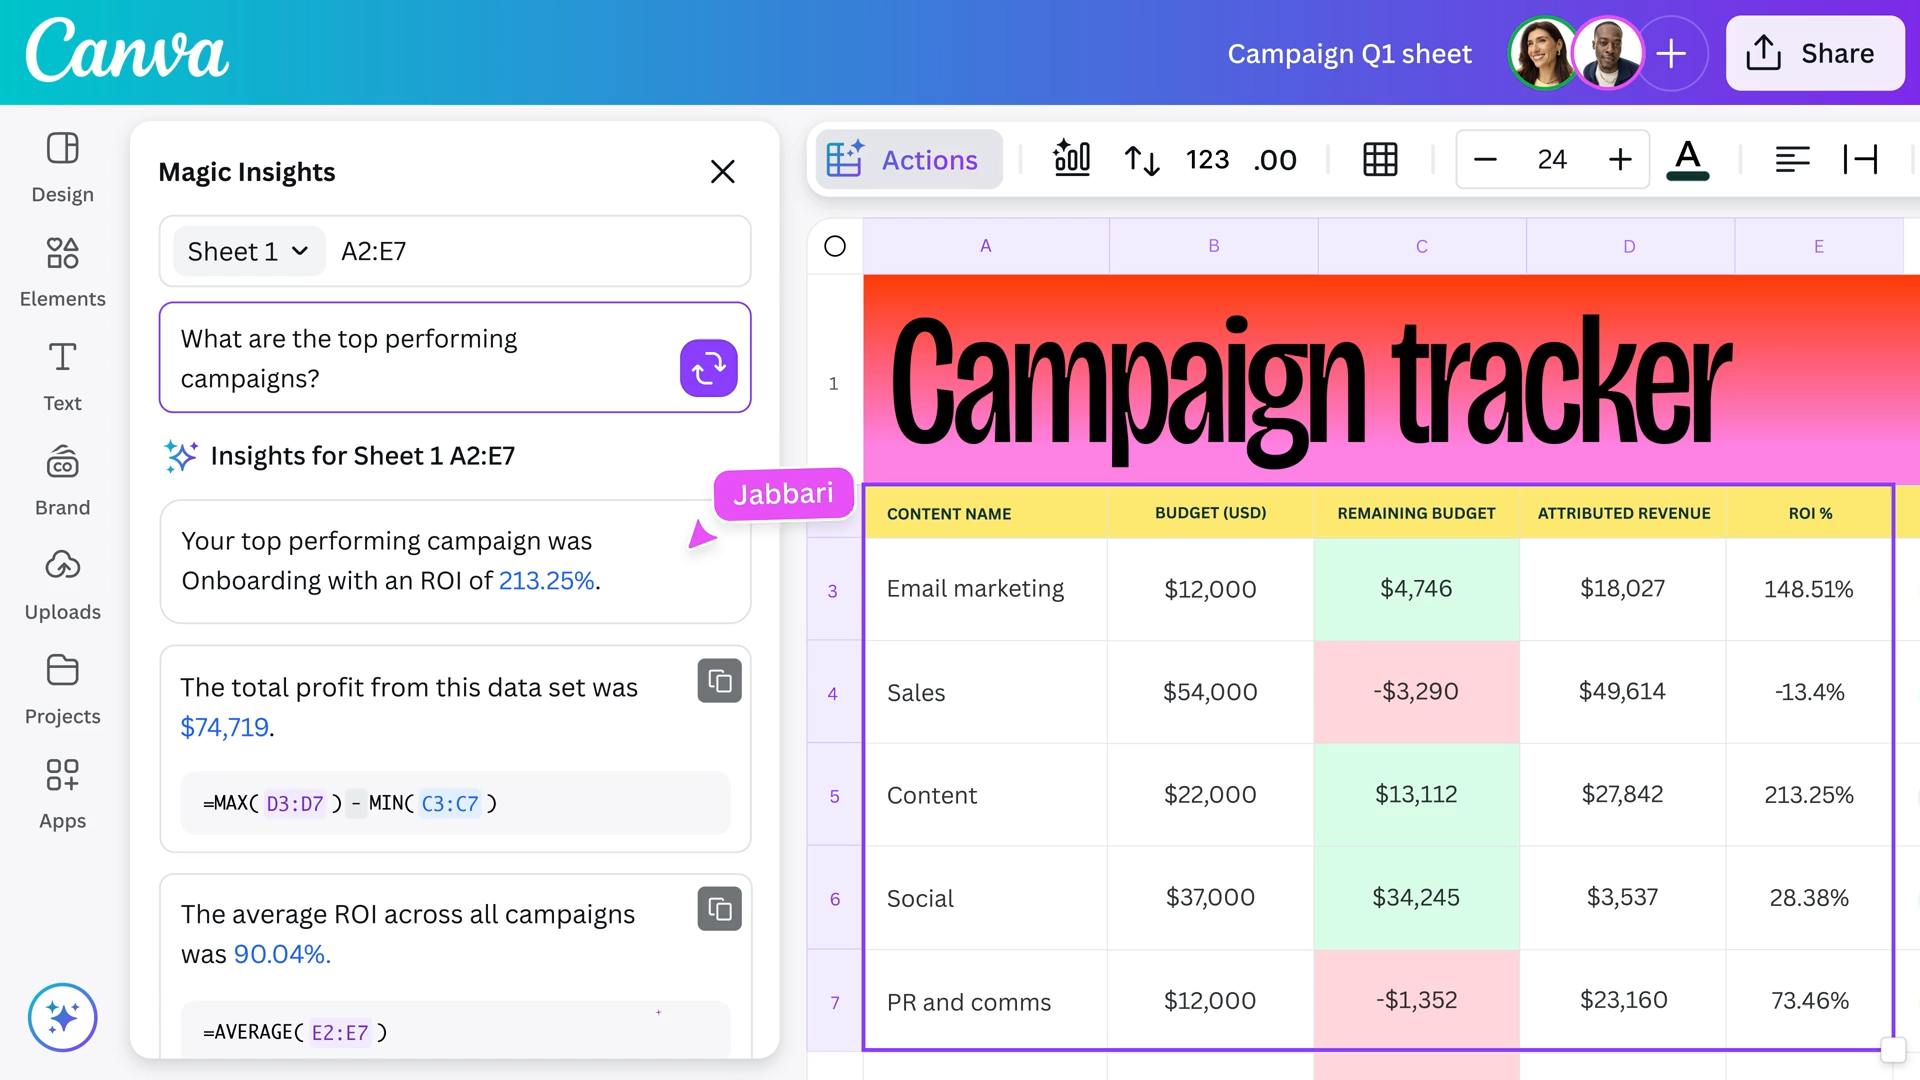This screenshot has height=1080, width=1920.
Task: Increase font size with plus stepper
Action: [x=1620, y=159]
